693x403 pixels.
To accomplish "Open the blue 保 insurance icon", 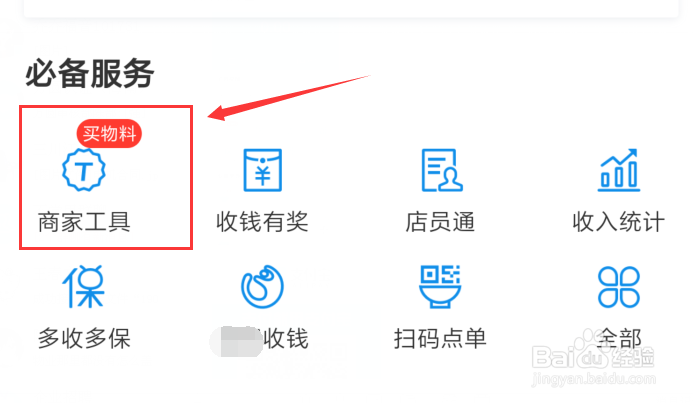I will 84,287.
